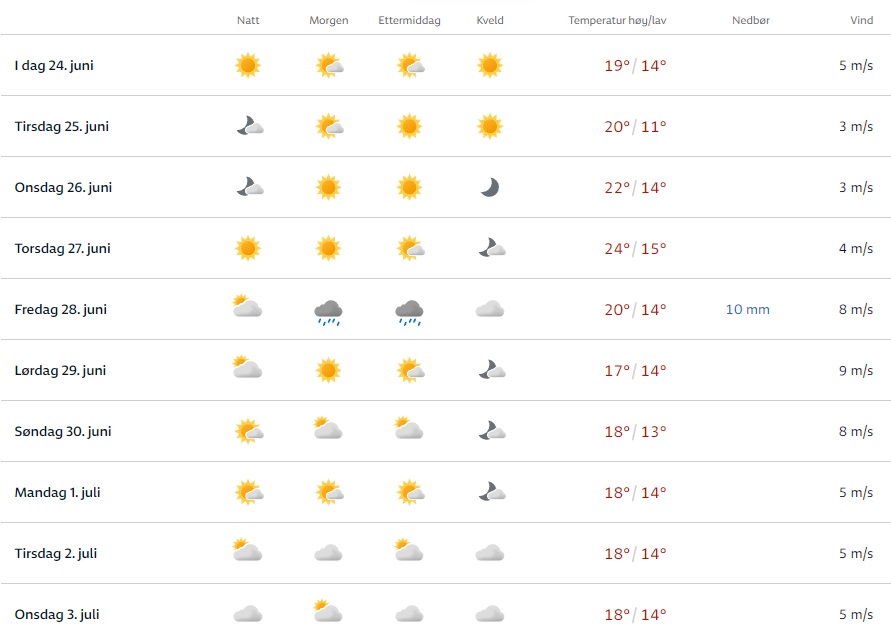Click the 10 mm precipitation value
The image size is (891, 633).
tap(748, 310)
